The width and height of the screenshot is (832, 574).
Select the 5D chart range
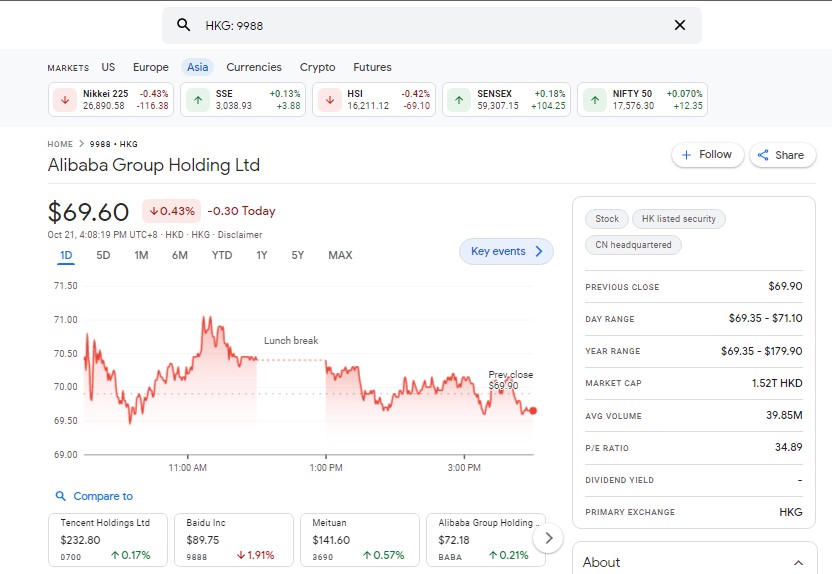(x=103, y=255)
